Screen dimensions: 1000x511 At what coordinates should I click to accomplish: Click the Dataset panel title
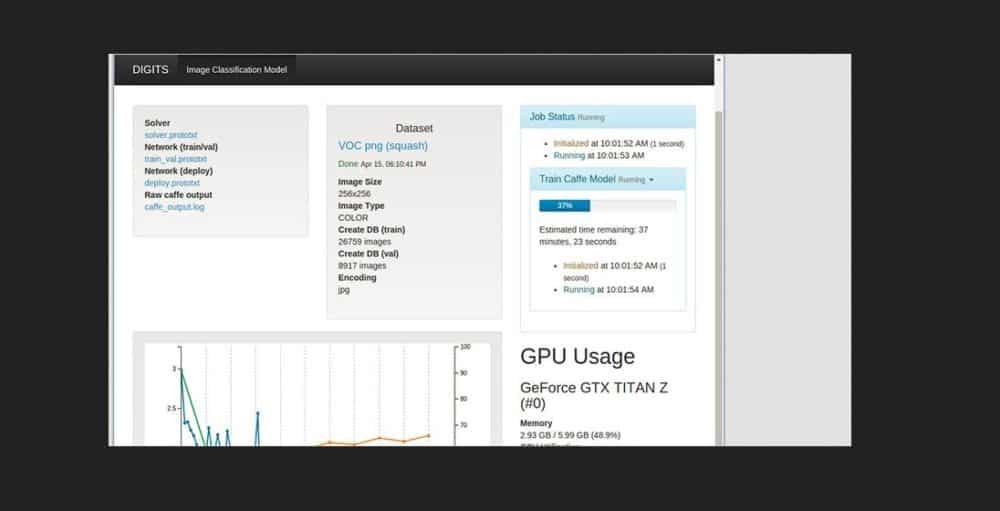tap(414, 128)
